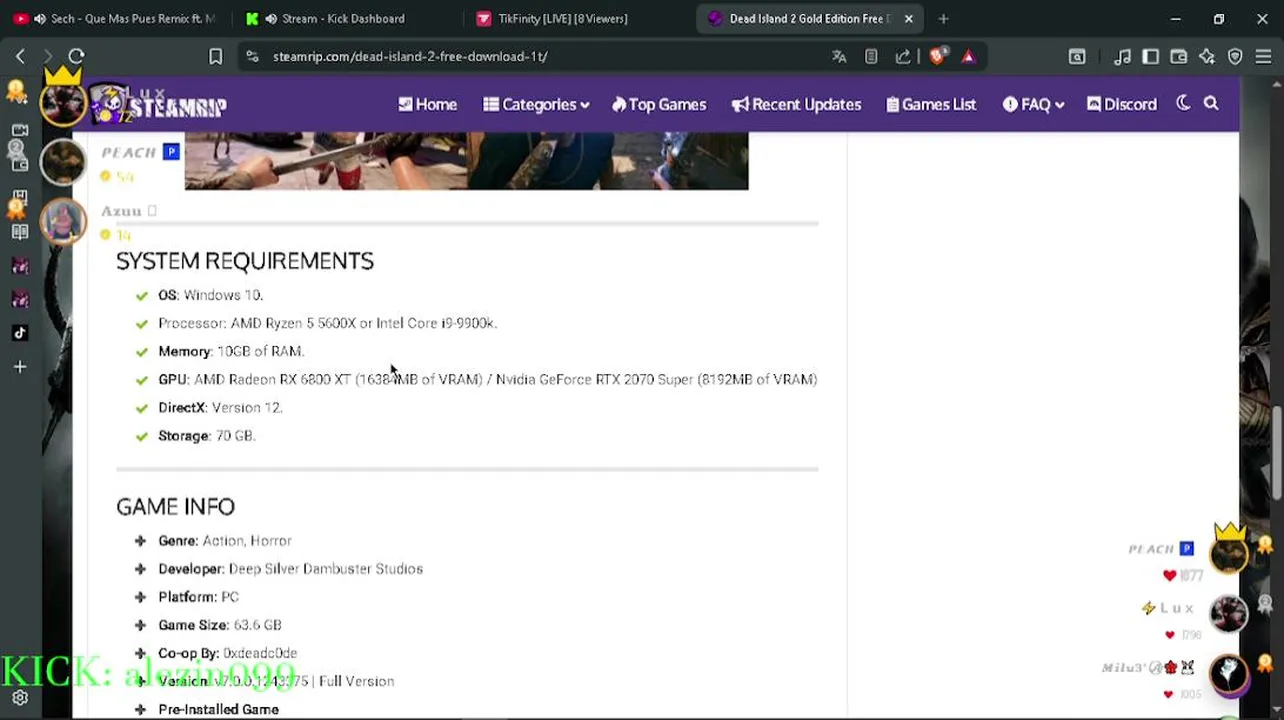Open Top Games in the site menu

pos(659,104)
